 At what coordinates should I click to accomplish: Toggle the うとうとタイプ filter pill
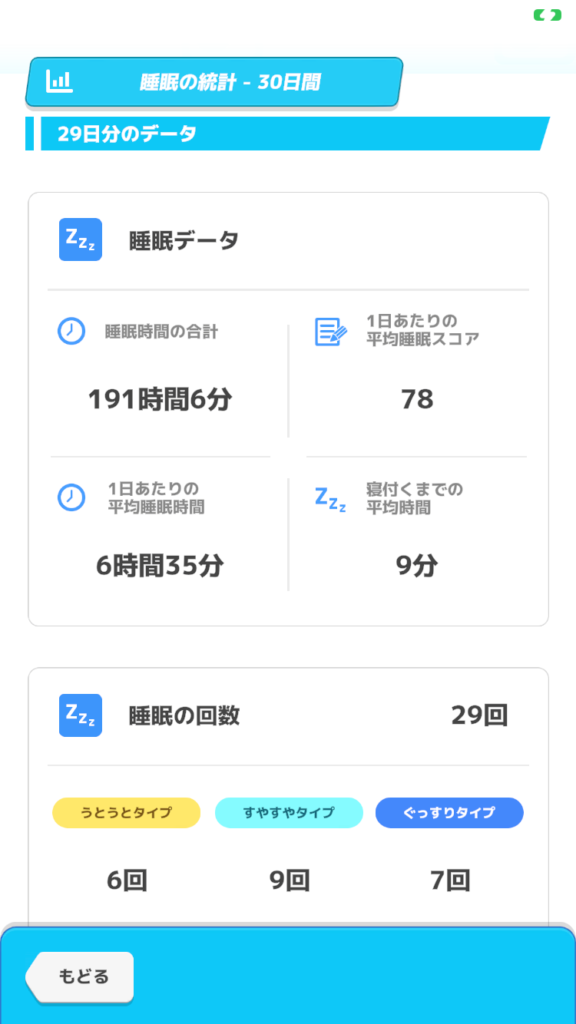tap(125, 813)
